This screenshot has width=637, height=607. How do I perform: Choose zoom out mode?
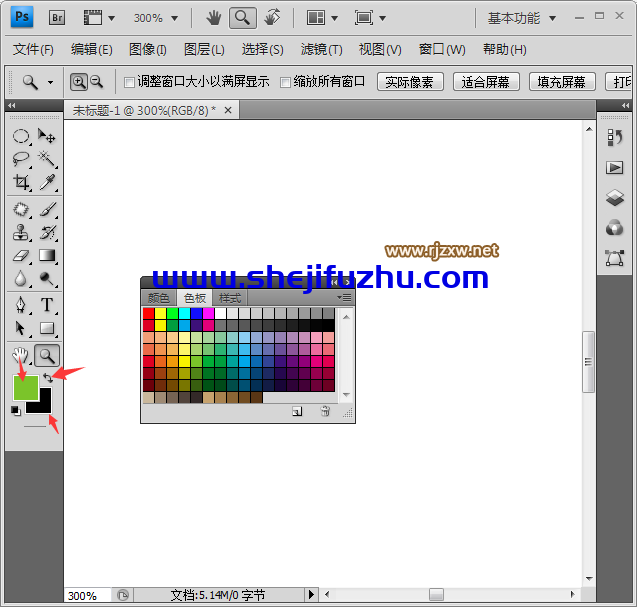(x=96, y=82)
